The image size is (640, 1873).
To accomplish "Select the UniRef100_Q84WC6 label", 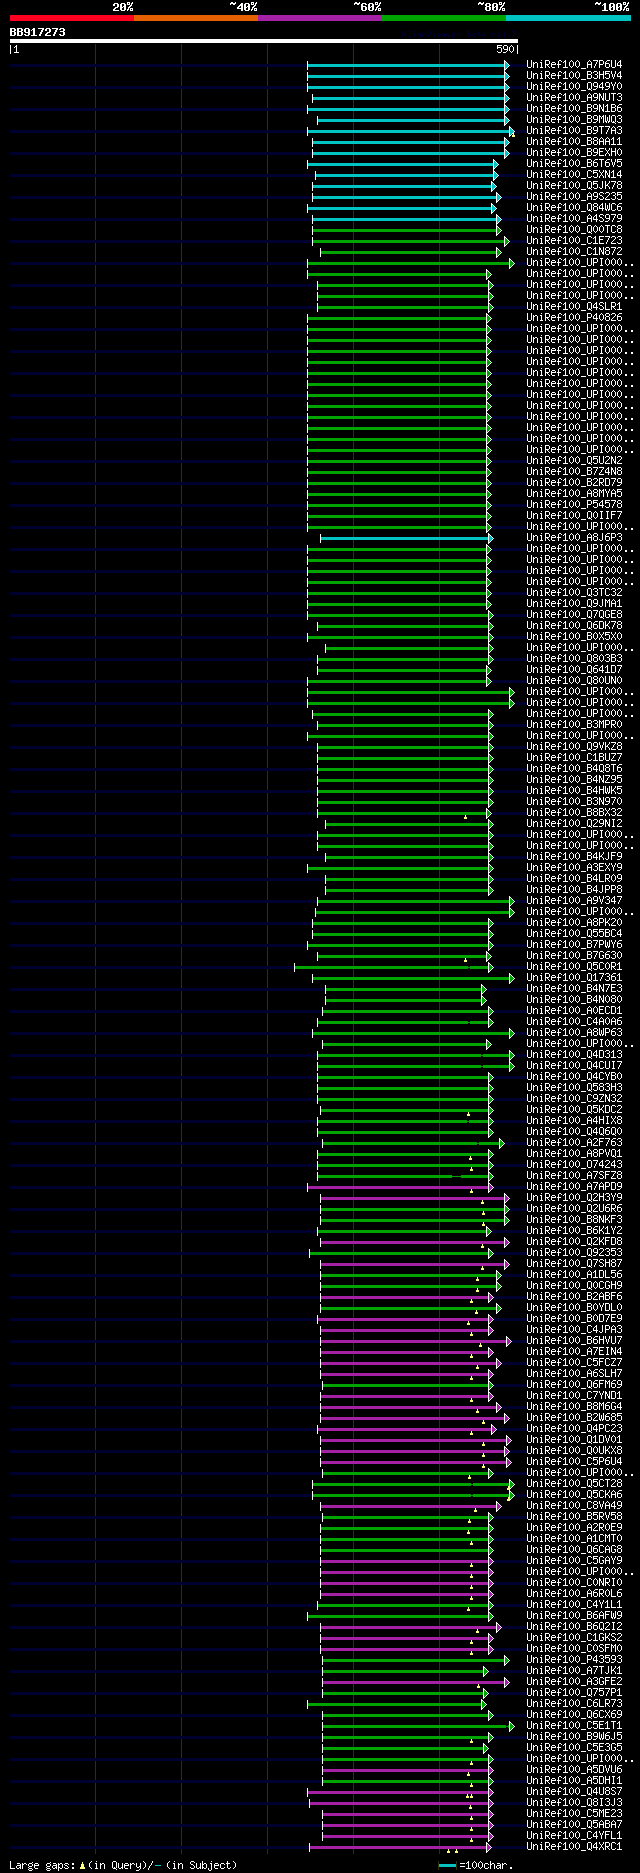I will pyautogui.click(x=574, y=208).
